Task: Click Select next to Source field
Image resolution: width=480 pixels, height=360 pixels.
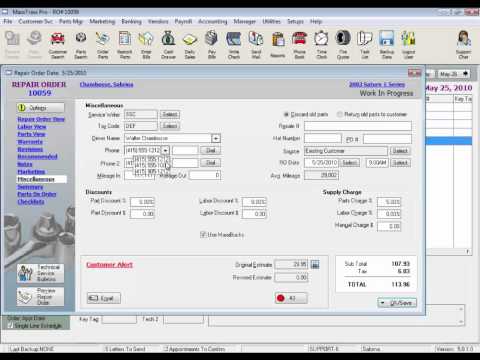Action: point(400,151)
